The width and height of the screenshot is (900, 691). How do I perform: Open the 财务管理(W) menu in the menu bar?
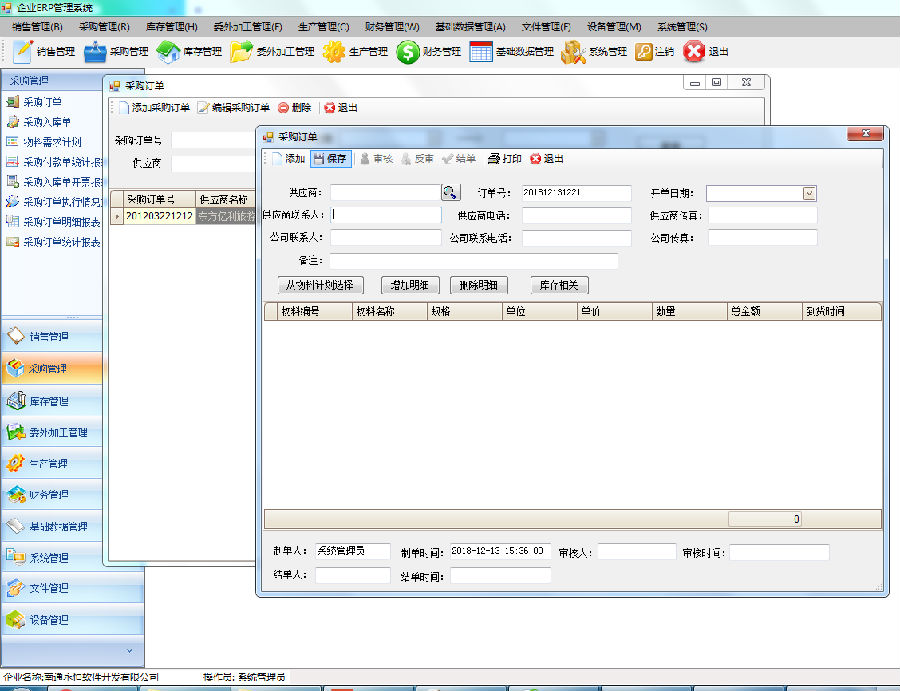click(392, 27)
